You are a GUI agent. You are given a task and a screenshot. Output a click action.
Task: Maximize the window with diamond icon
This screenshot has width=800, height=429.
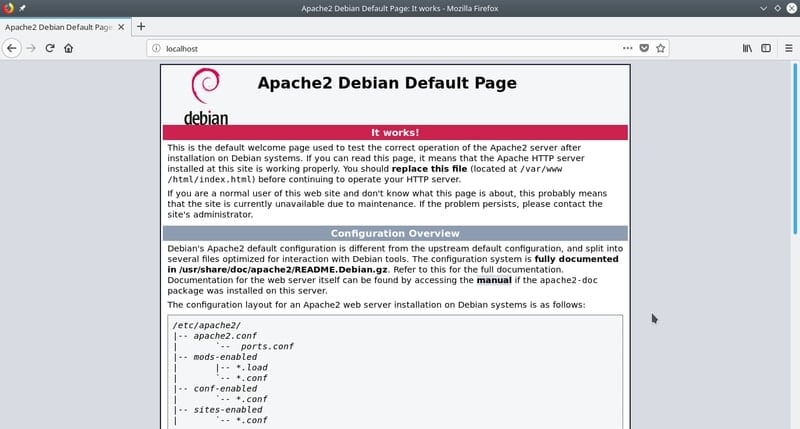click(778, 8)
